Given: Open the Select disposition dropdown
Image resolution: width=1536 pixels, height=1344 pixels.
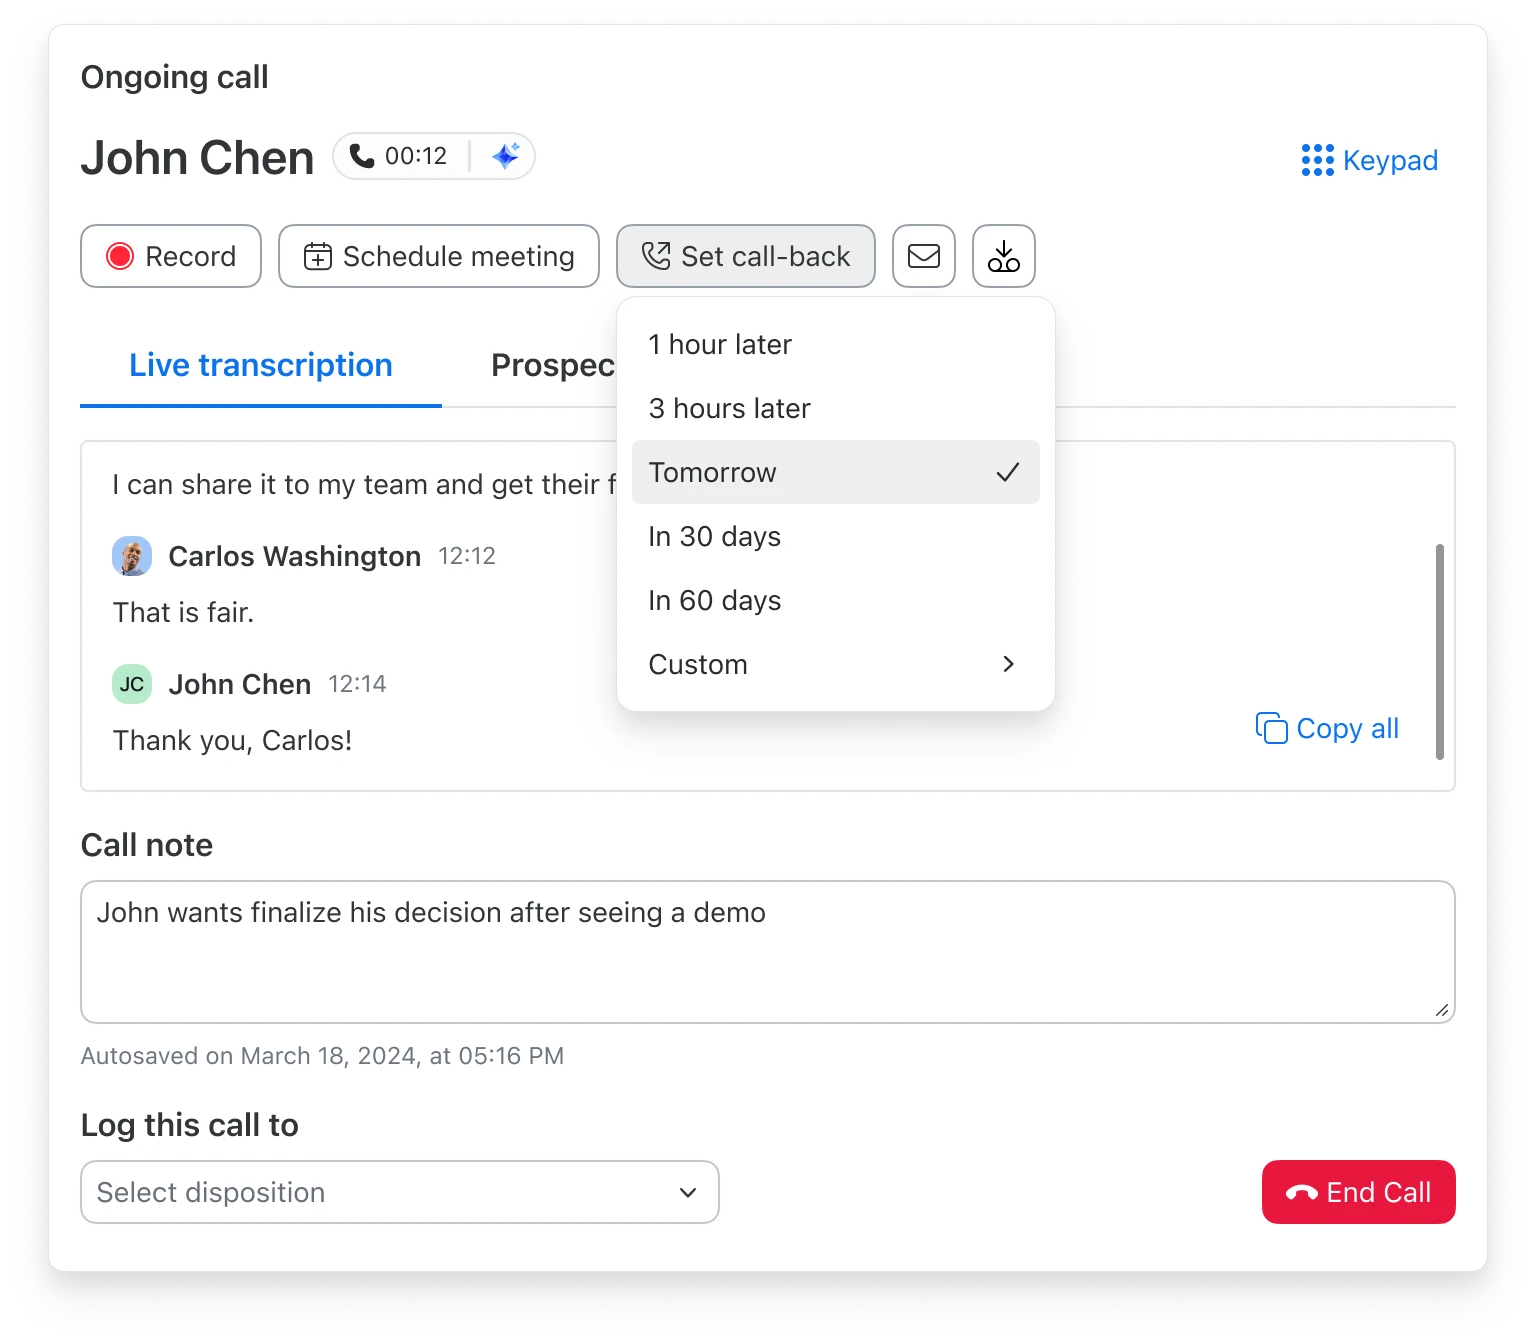Looking at the screenshot, I should (x=399, y=1192).
